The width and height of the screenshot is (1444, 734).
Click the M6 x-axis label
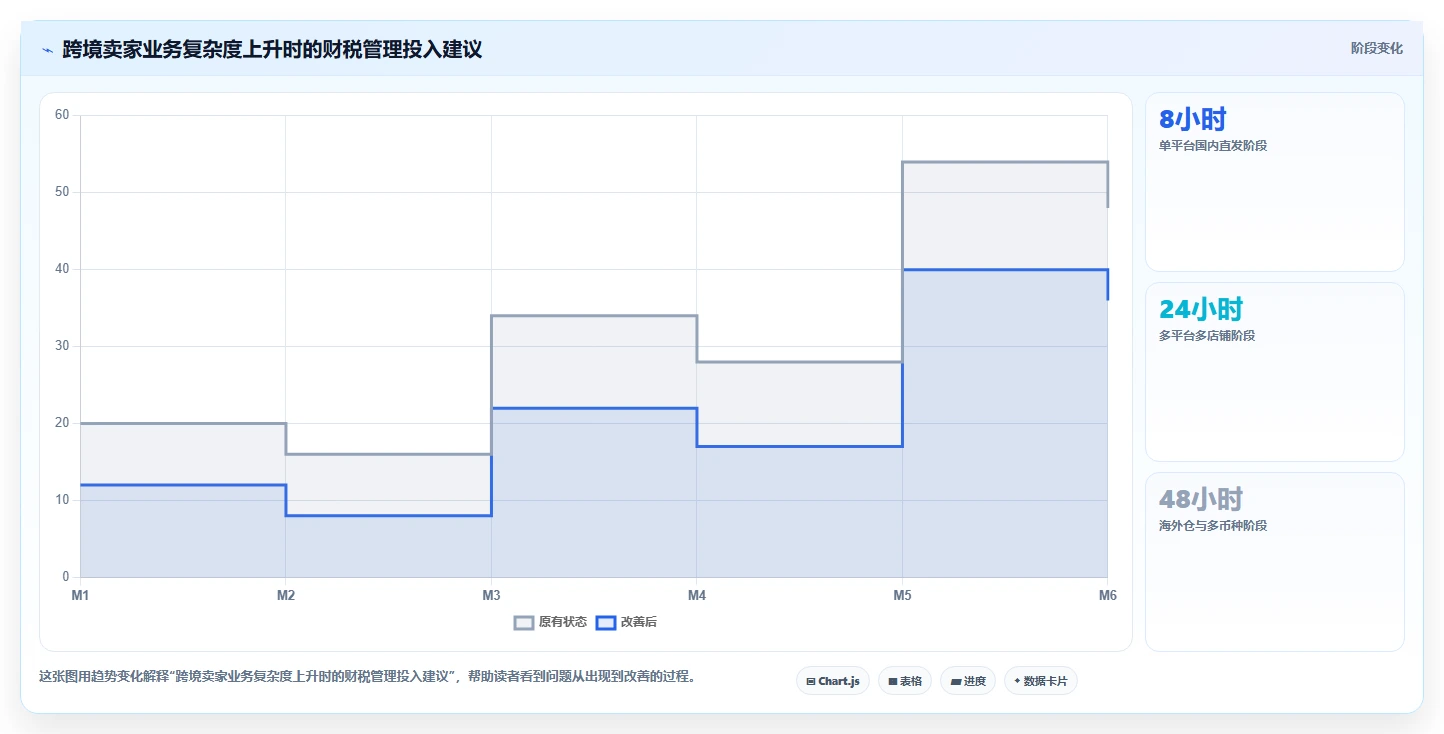[x=1107, y=595]
